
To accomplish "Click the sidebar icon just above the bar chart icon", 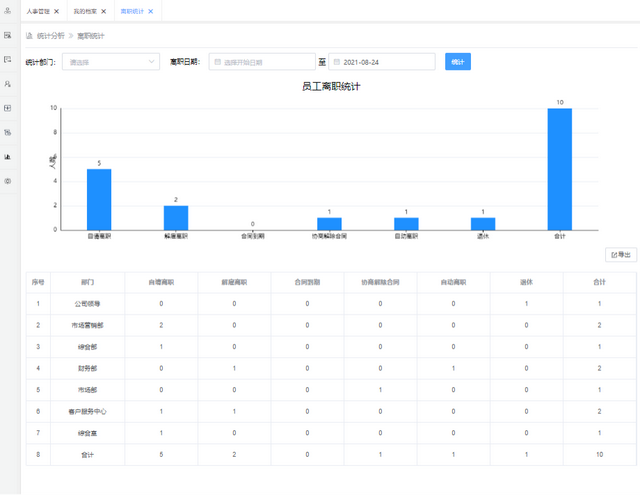I will pos(8,132).
